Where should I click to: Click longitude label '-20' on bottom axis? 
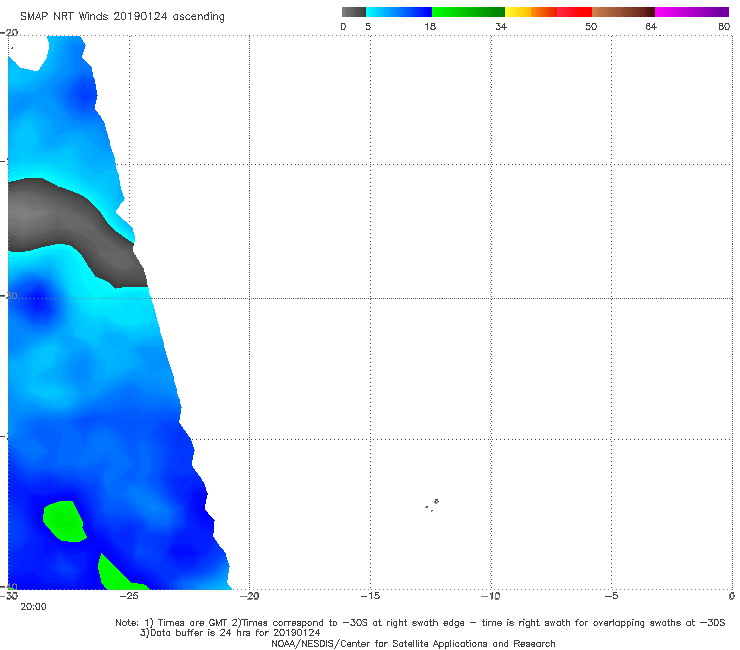tap(250, 596)
